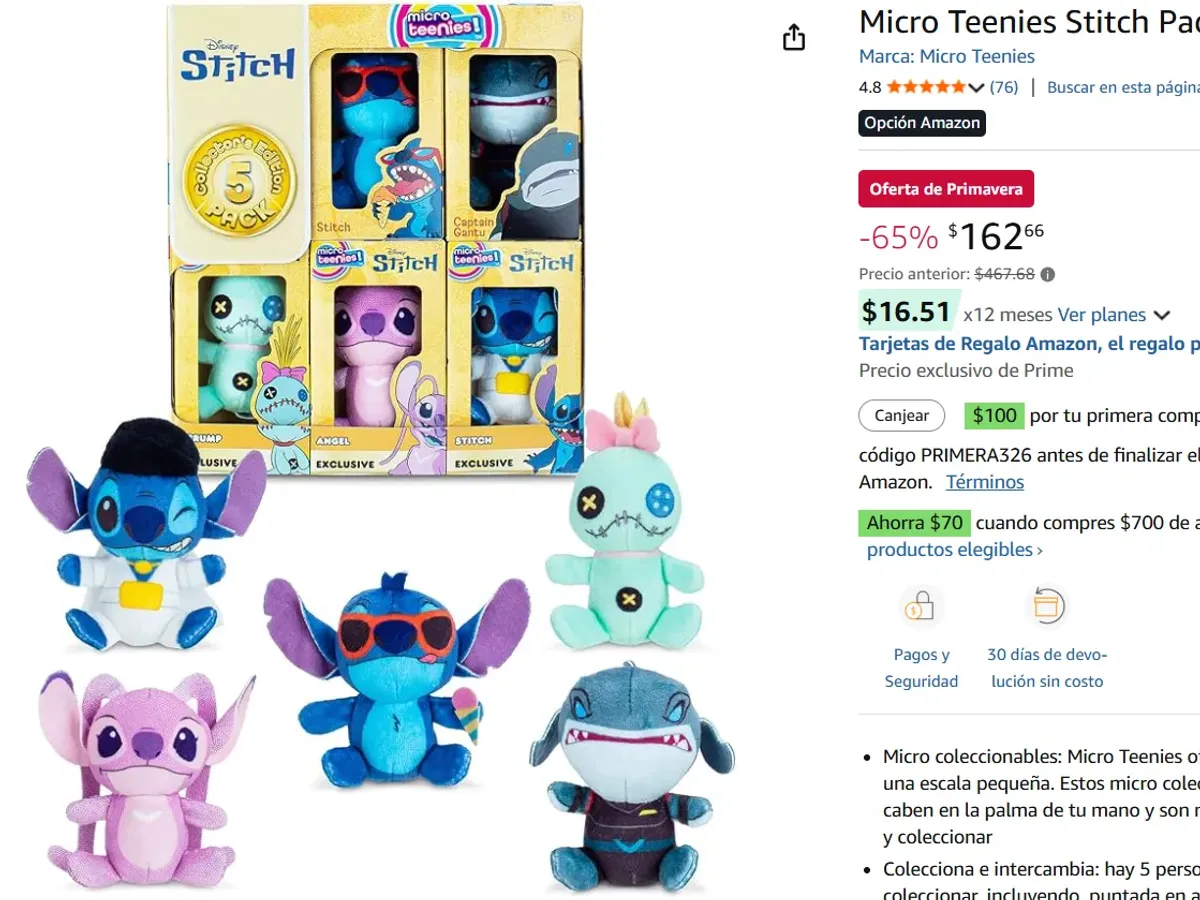The width and height of the screenshot is (1200, 900).
Task: Click the Stitch collector's edition box image
Action: click(370, 230)
